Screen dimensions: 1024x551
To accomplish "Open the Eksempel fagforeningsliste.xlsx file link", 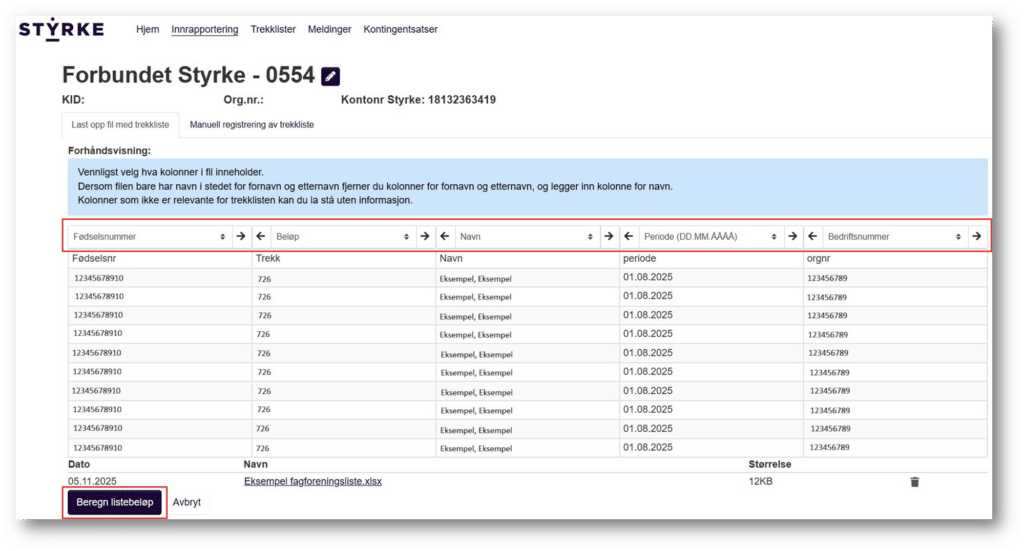I will click(x=313, y=482).
